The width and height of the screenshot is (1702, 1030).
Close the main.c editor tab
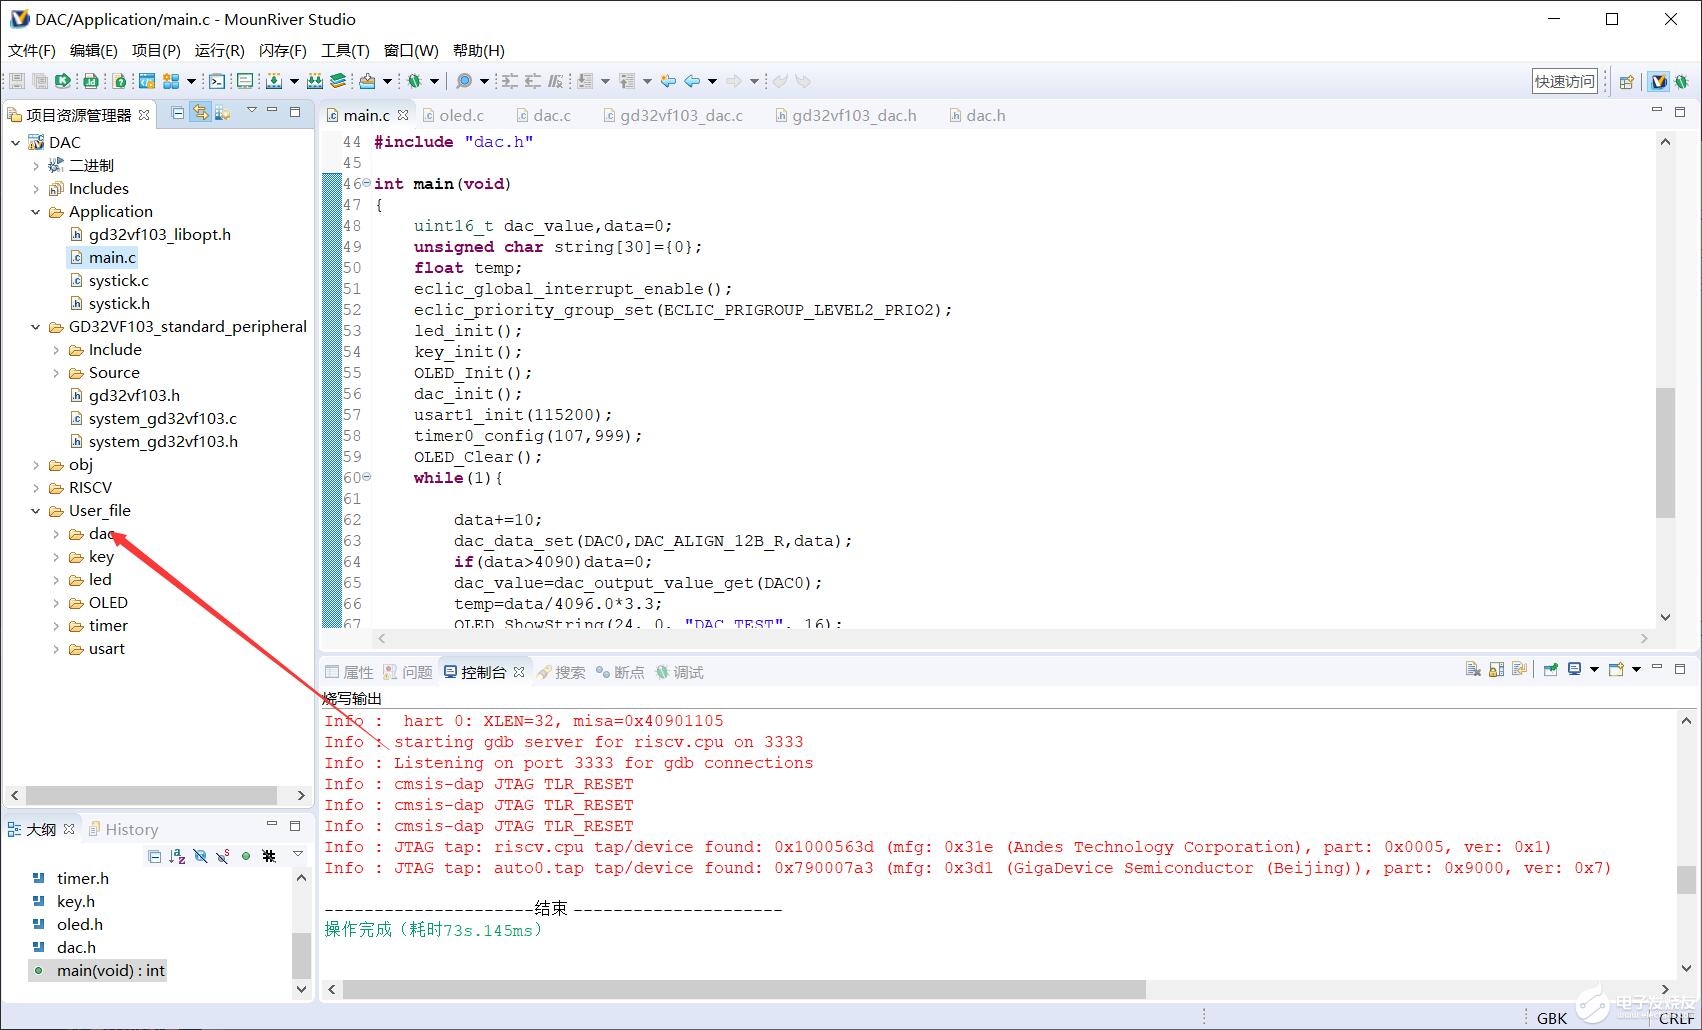[x=403, y=116]
